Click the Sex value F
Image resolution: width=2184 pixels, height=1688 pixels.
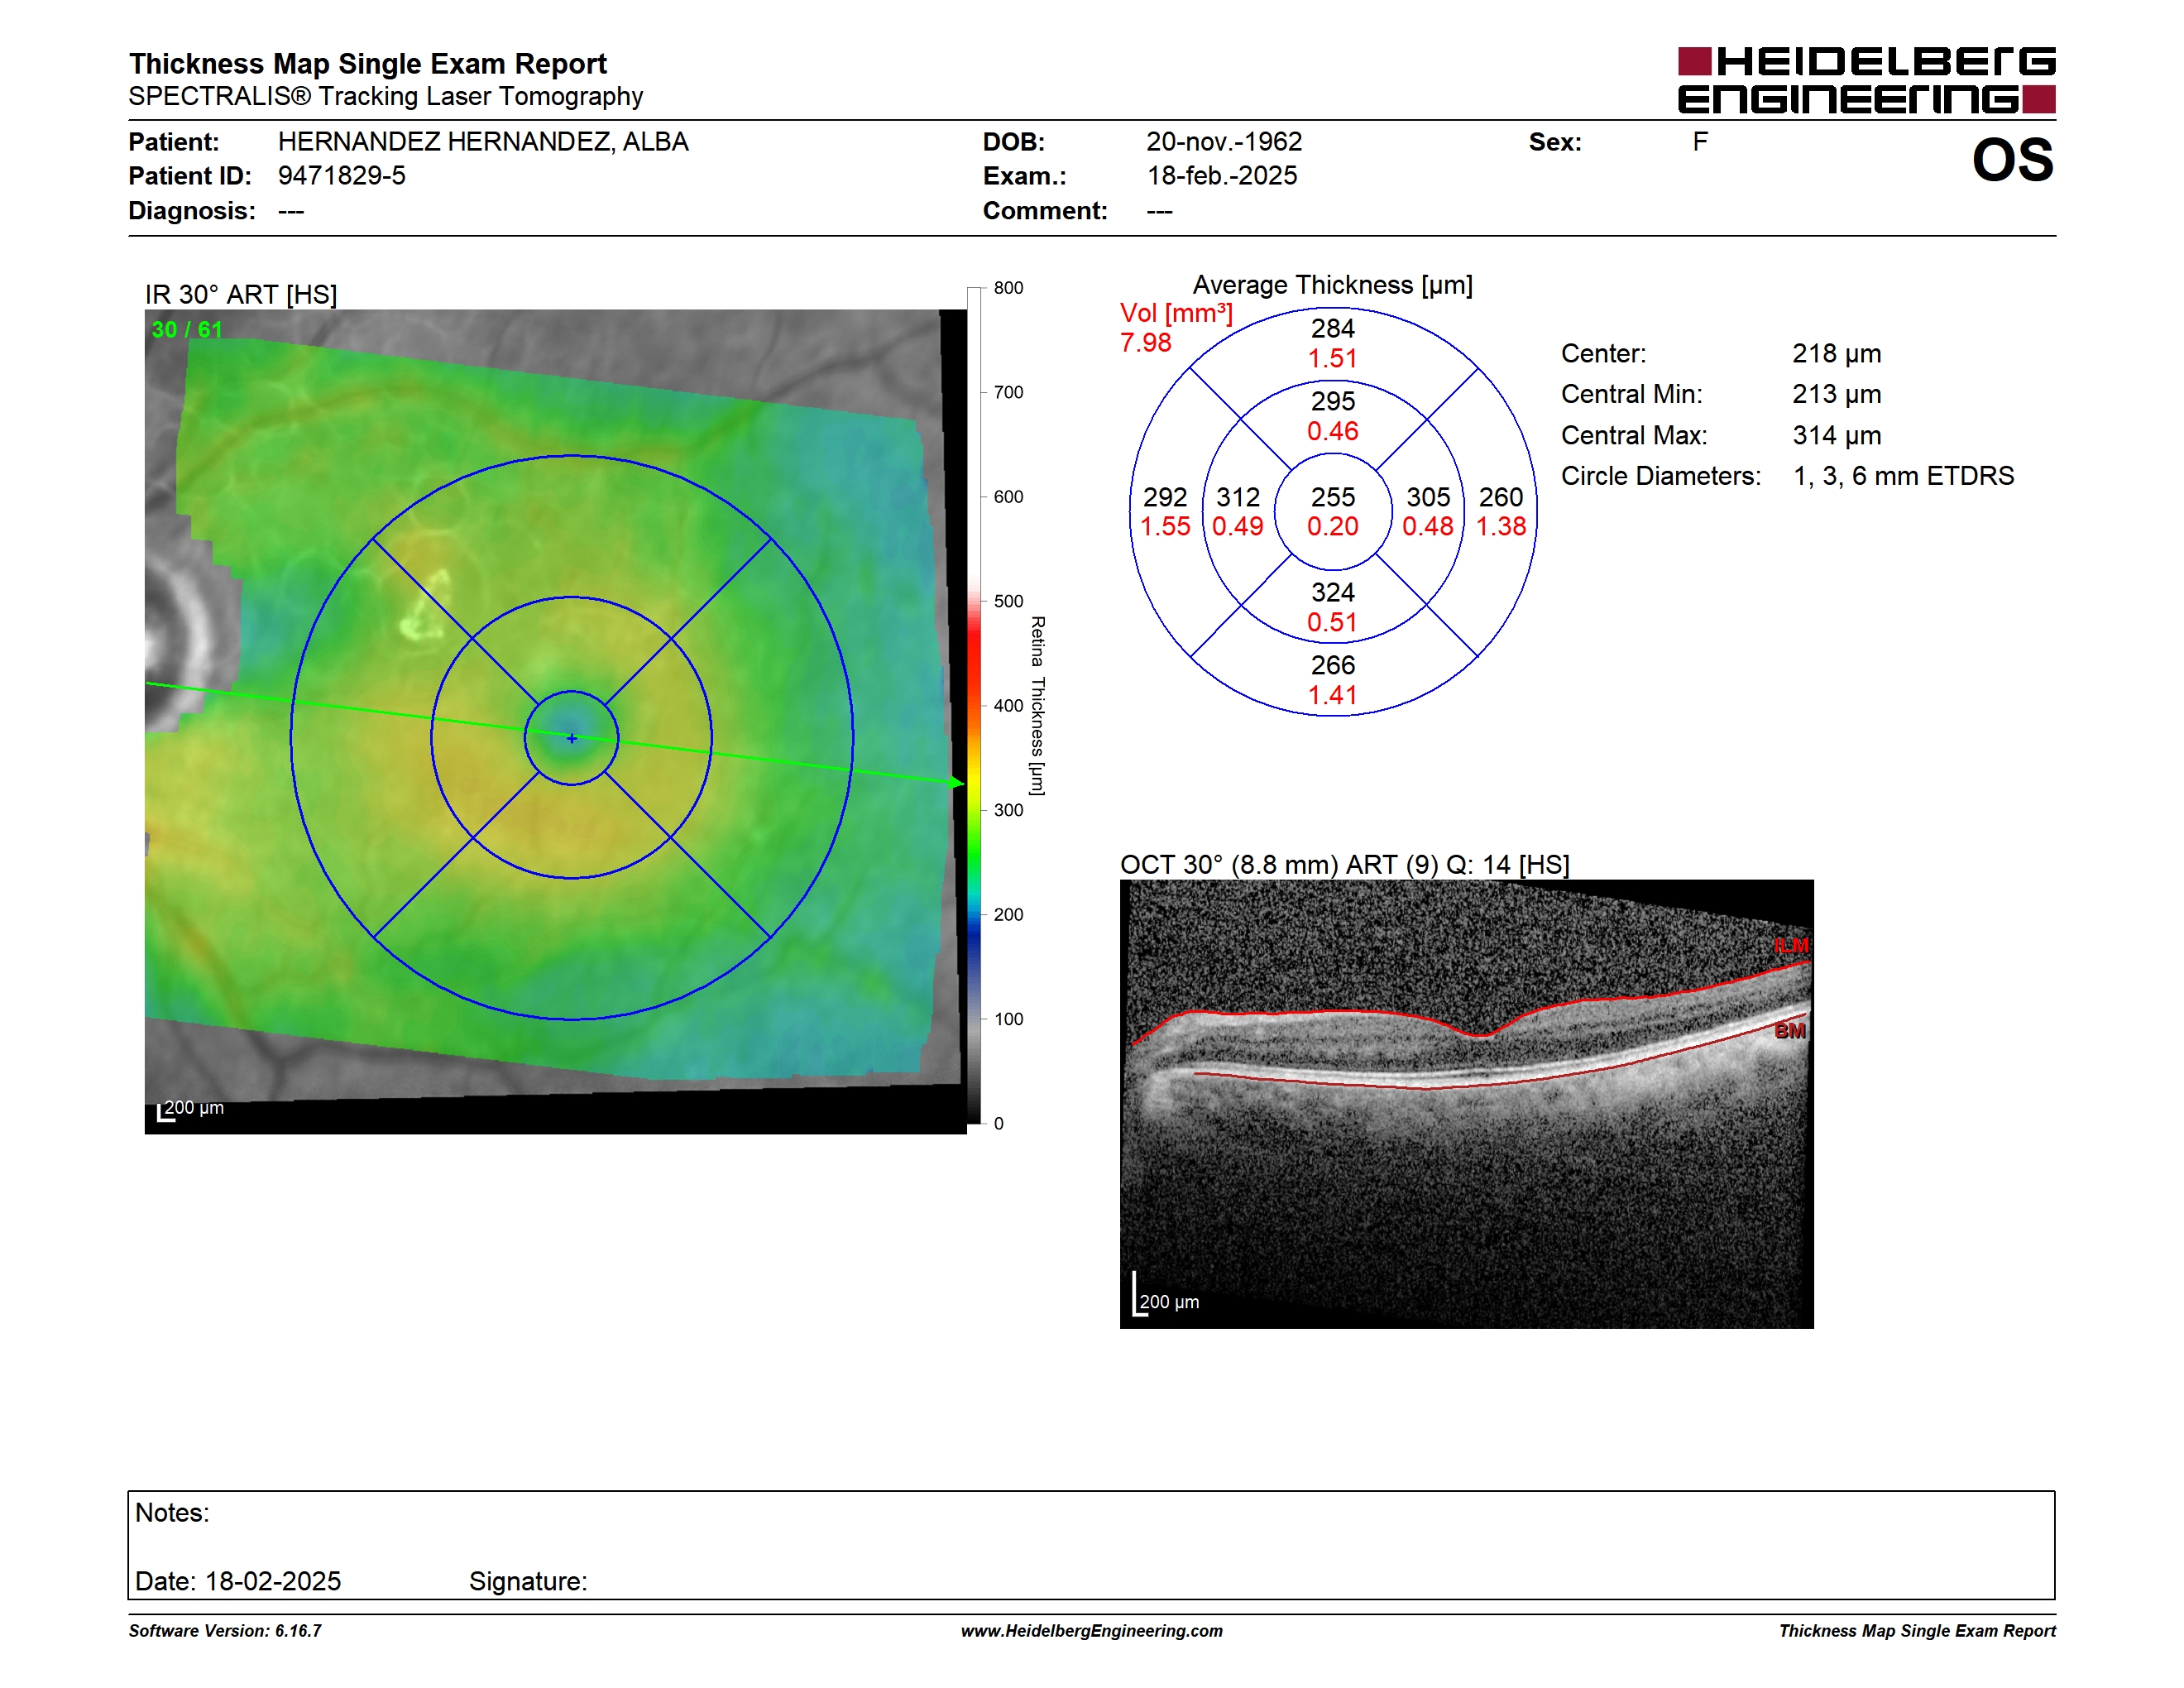coord(1700,142)
